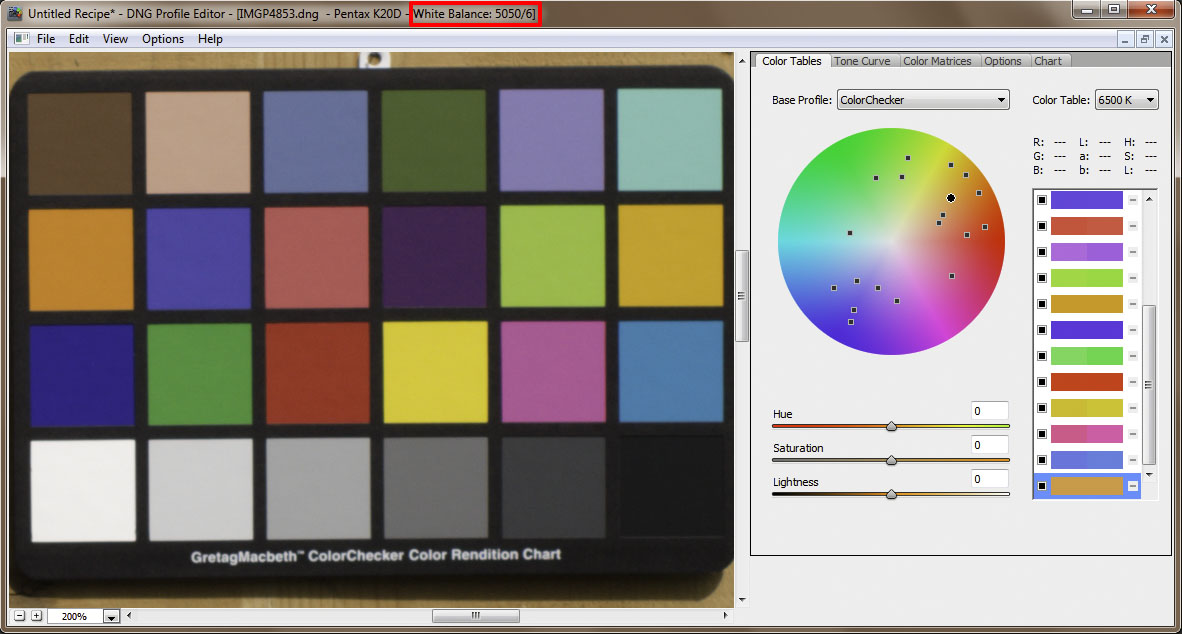1182x634 pixels.
Task: Select the large black point on color wheel
Action: point(951,198)
